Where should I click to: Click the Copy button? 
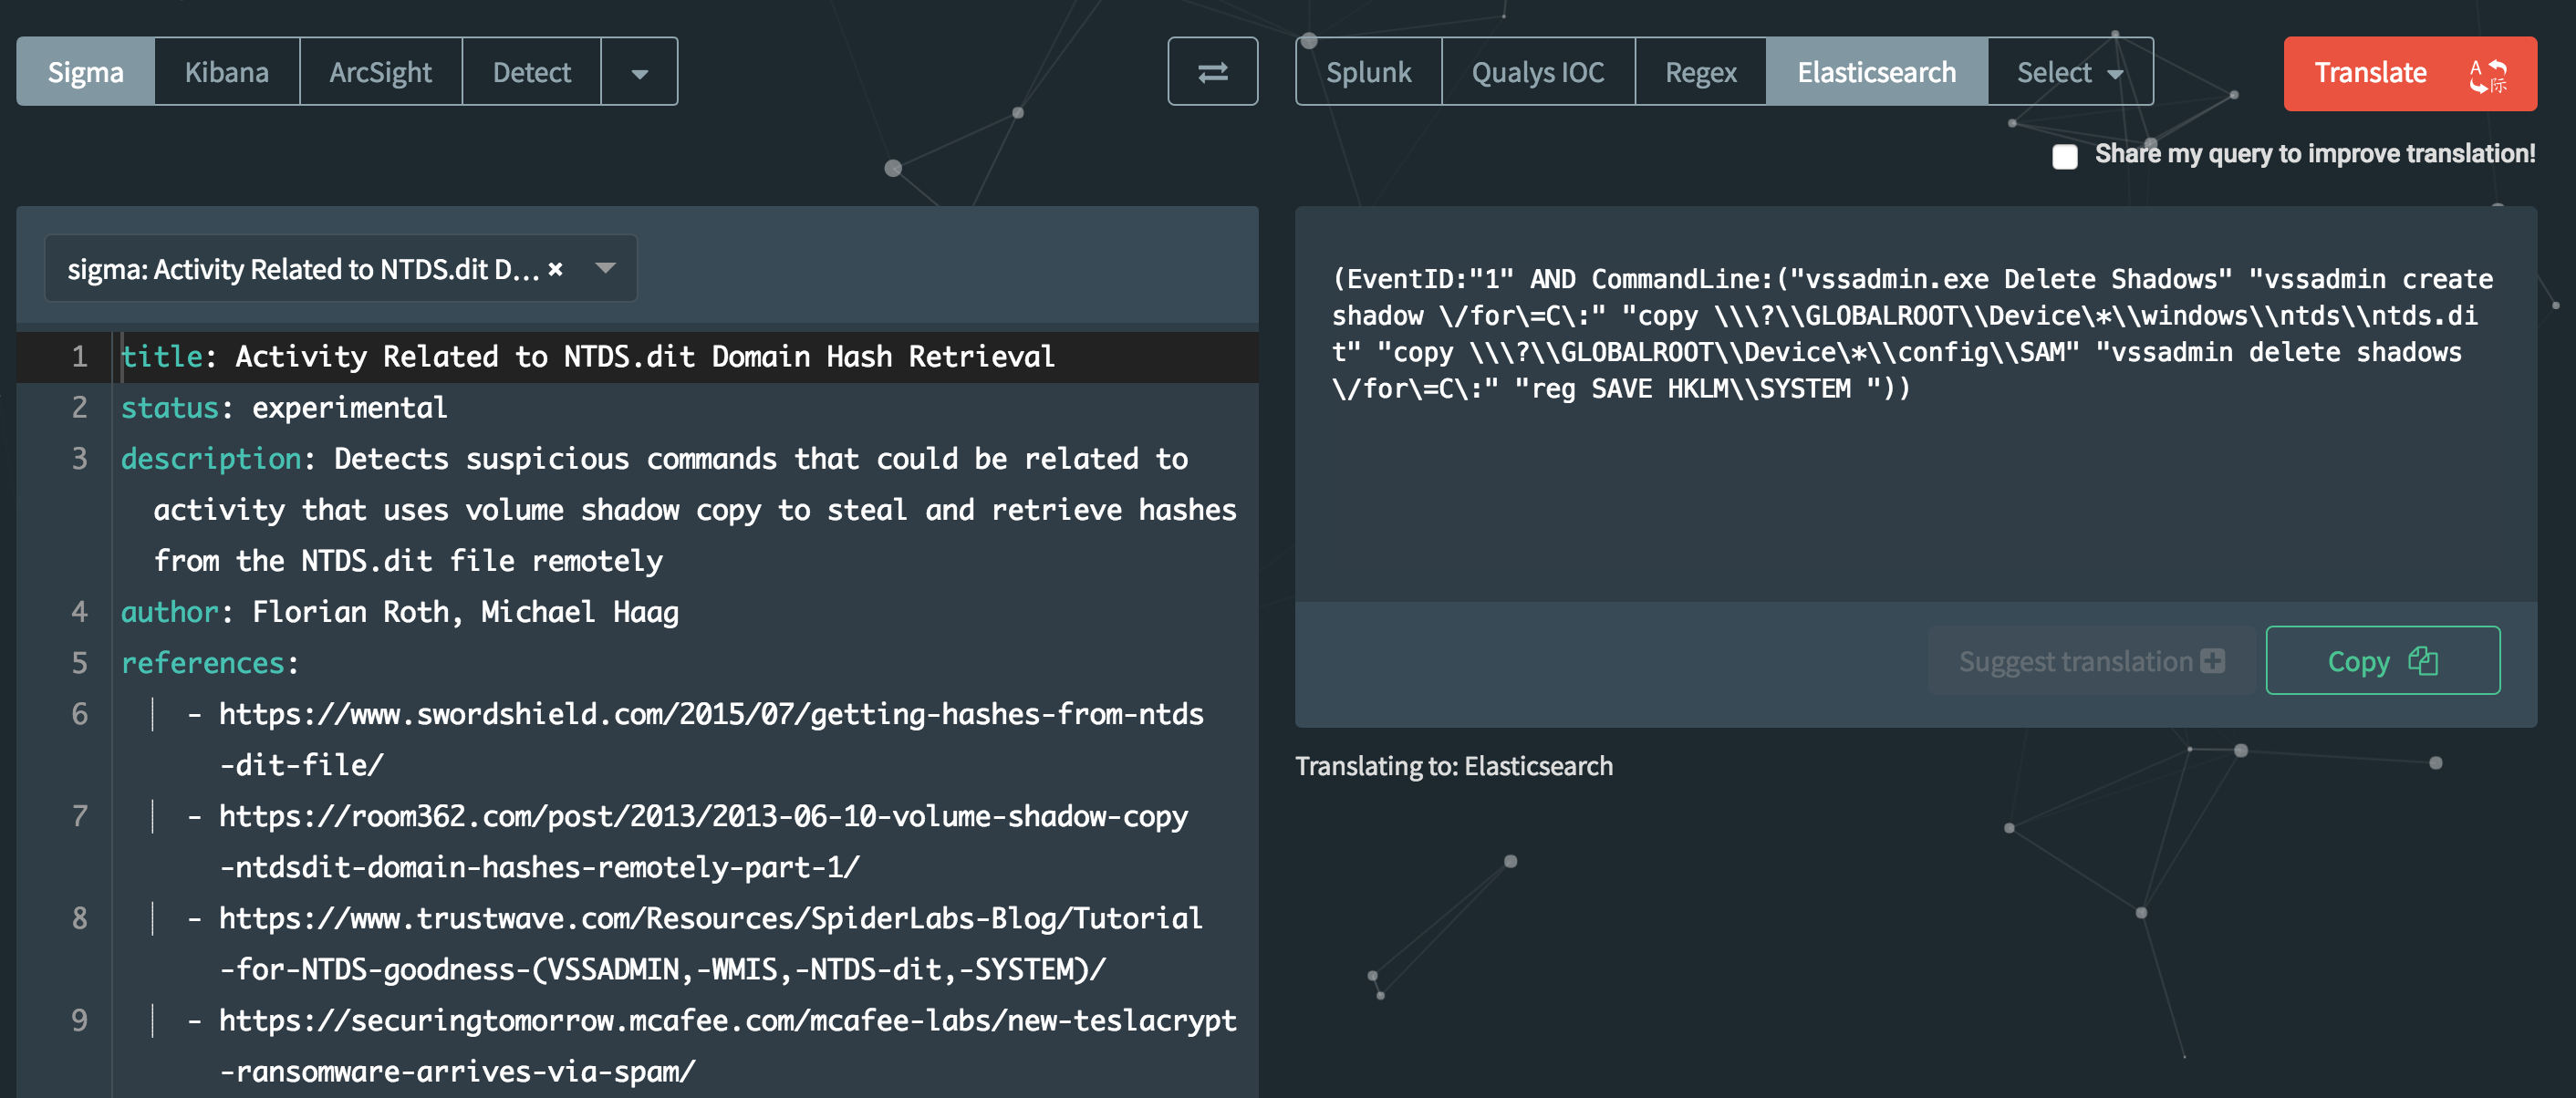point(2384,660)
